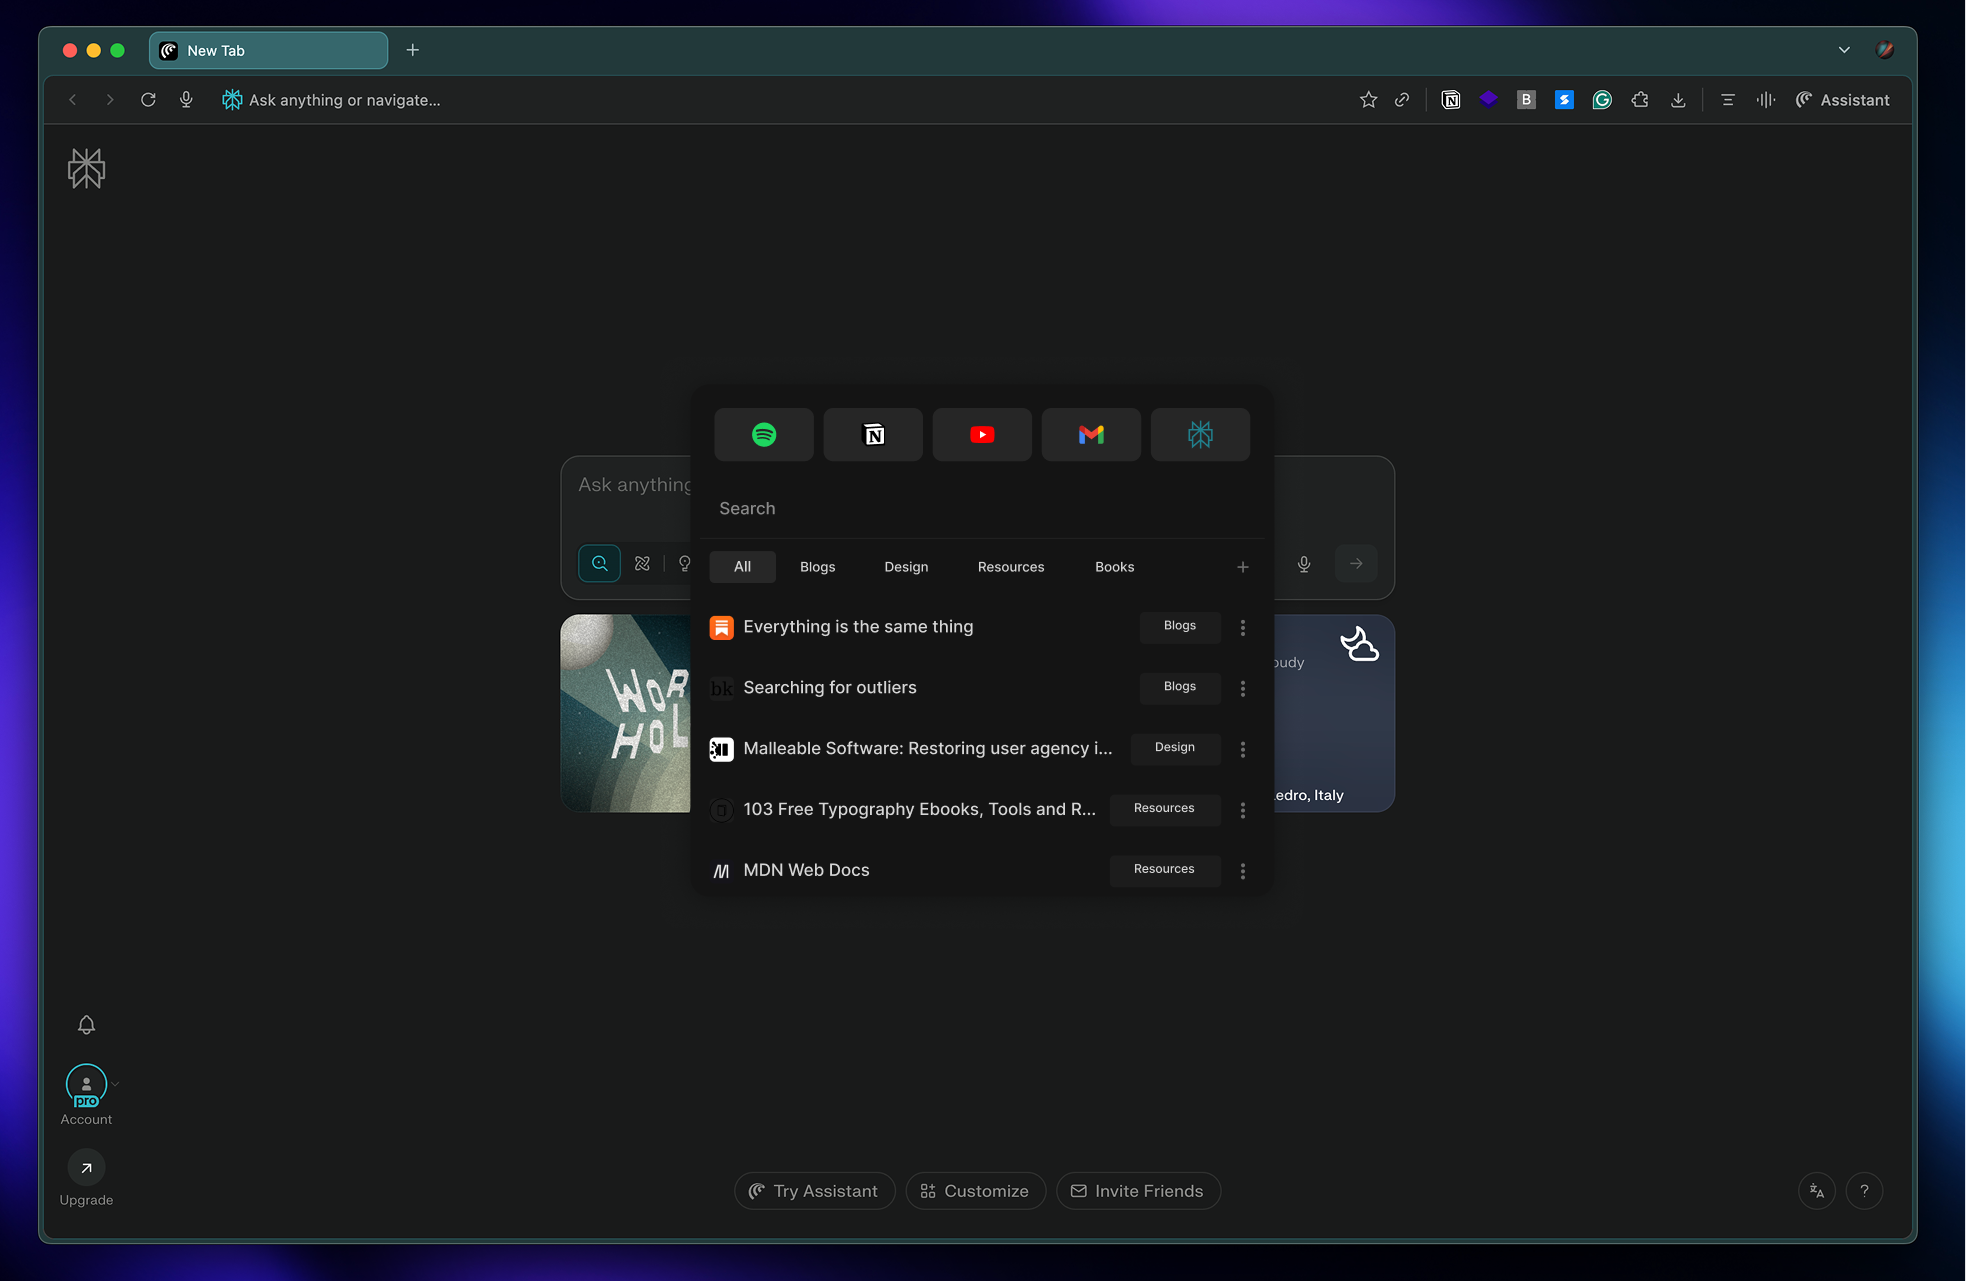Toggle voice input microphone in address bar
The width and height of the screenshot is (1966, 1281).
tap(186, 100)
